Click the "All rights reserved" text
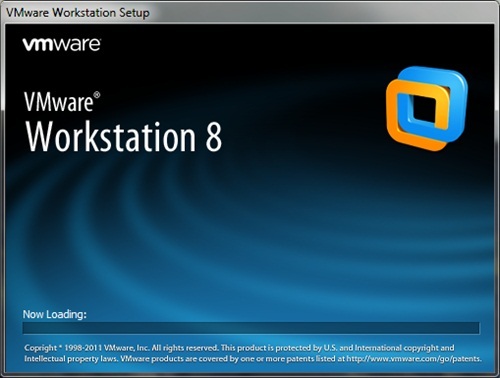Image resolution: width=500 pixels, height=378 pixels. tap(185, 348)
